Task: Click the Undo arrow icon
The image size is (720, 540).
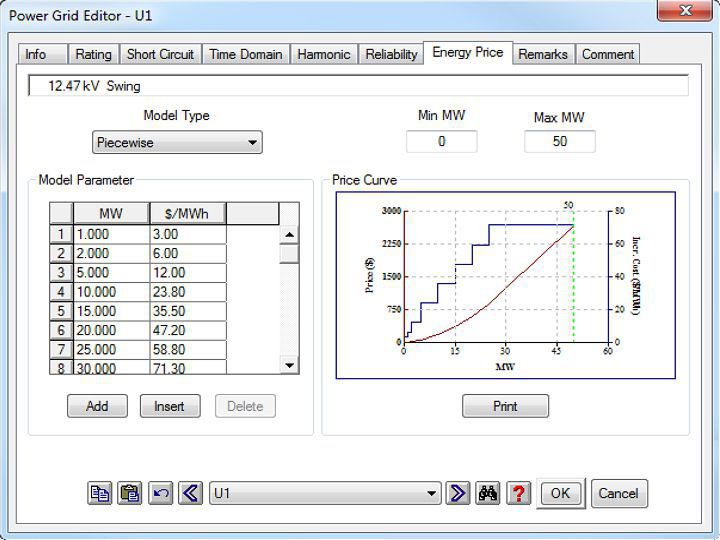Action: pyautogui.click(x=160, y=493)
